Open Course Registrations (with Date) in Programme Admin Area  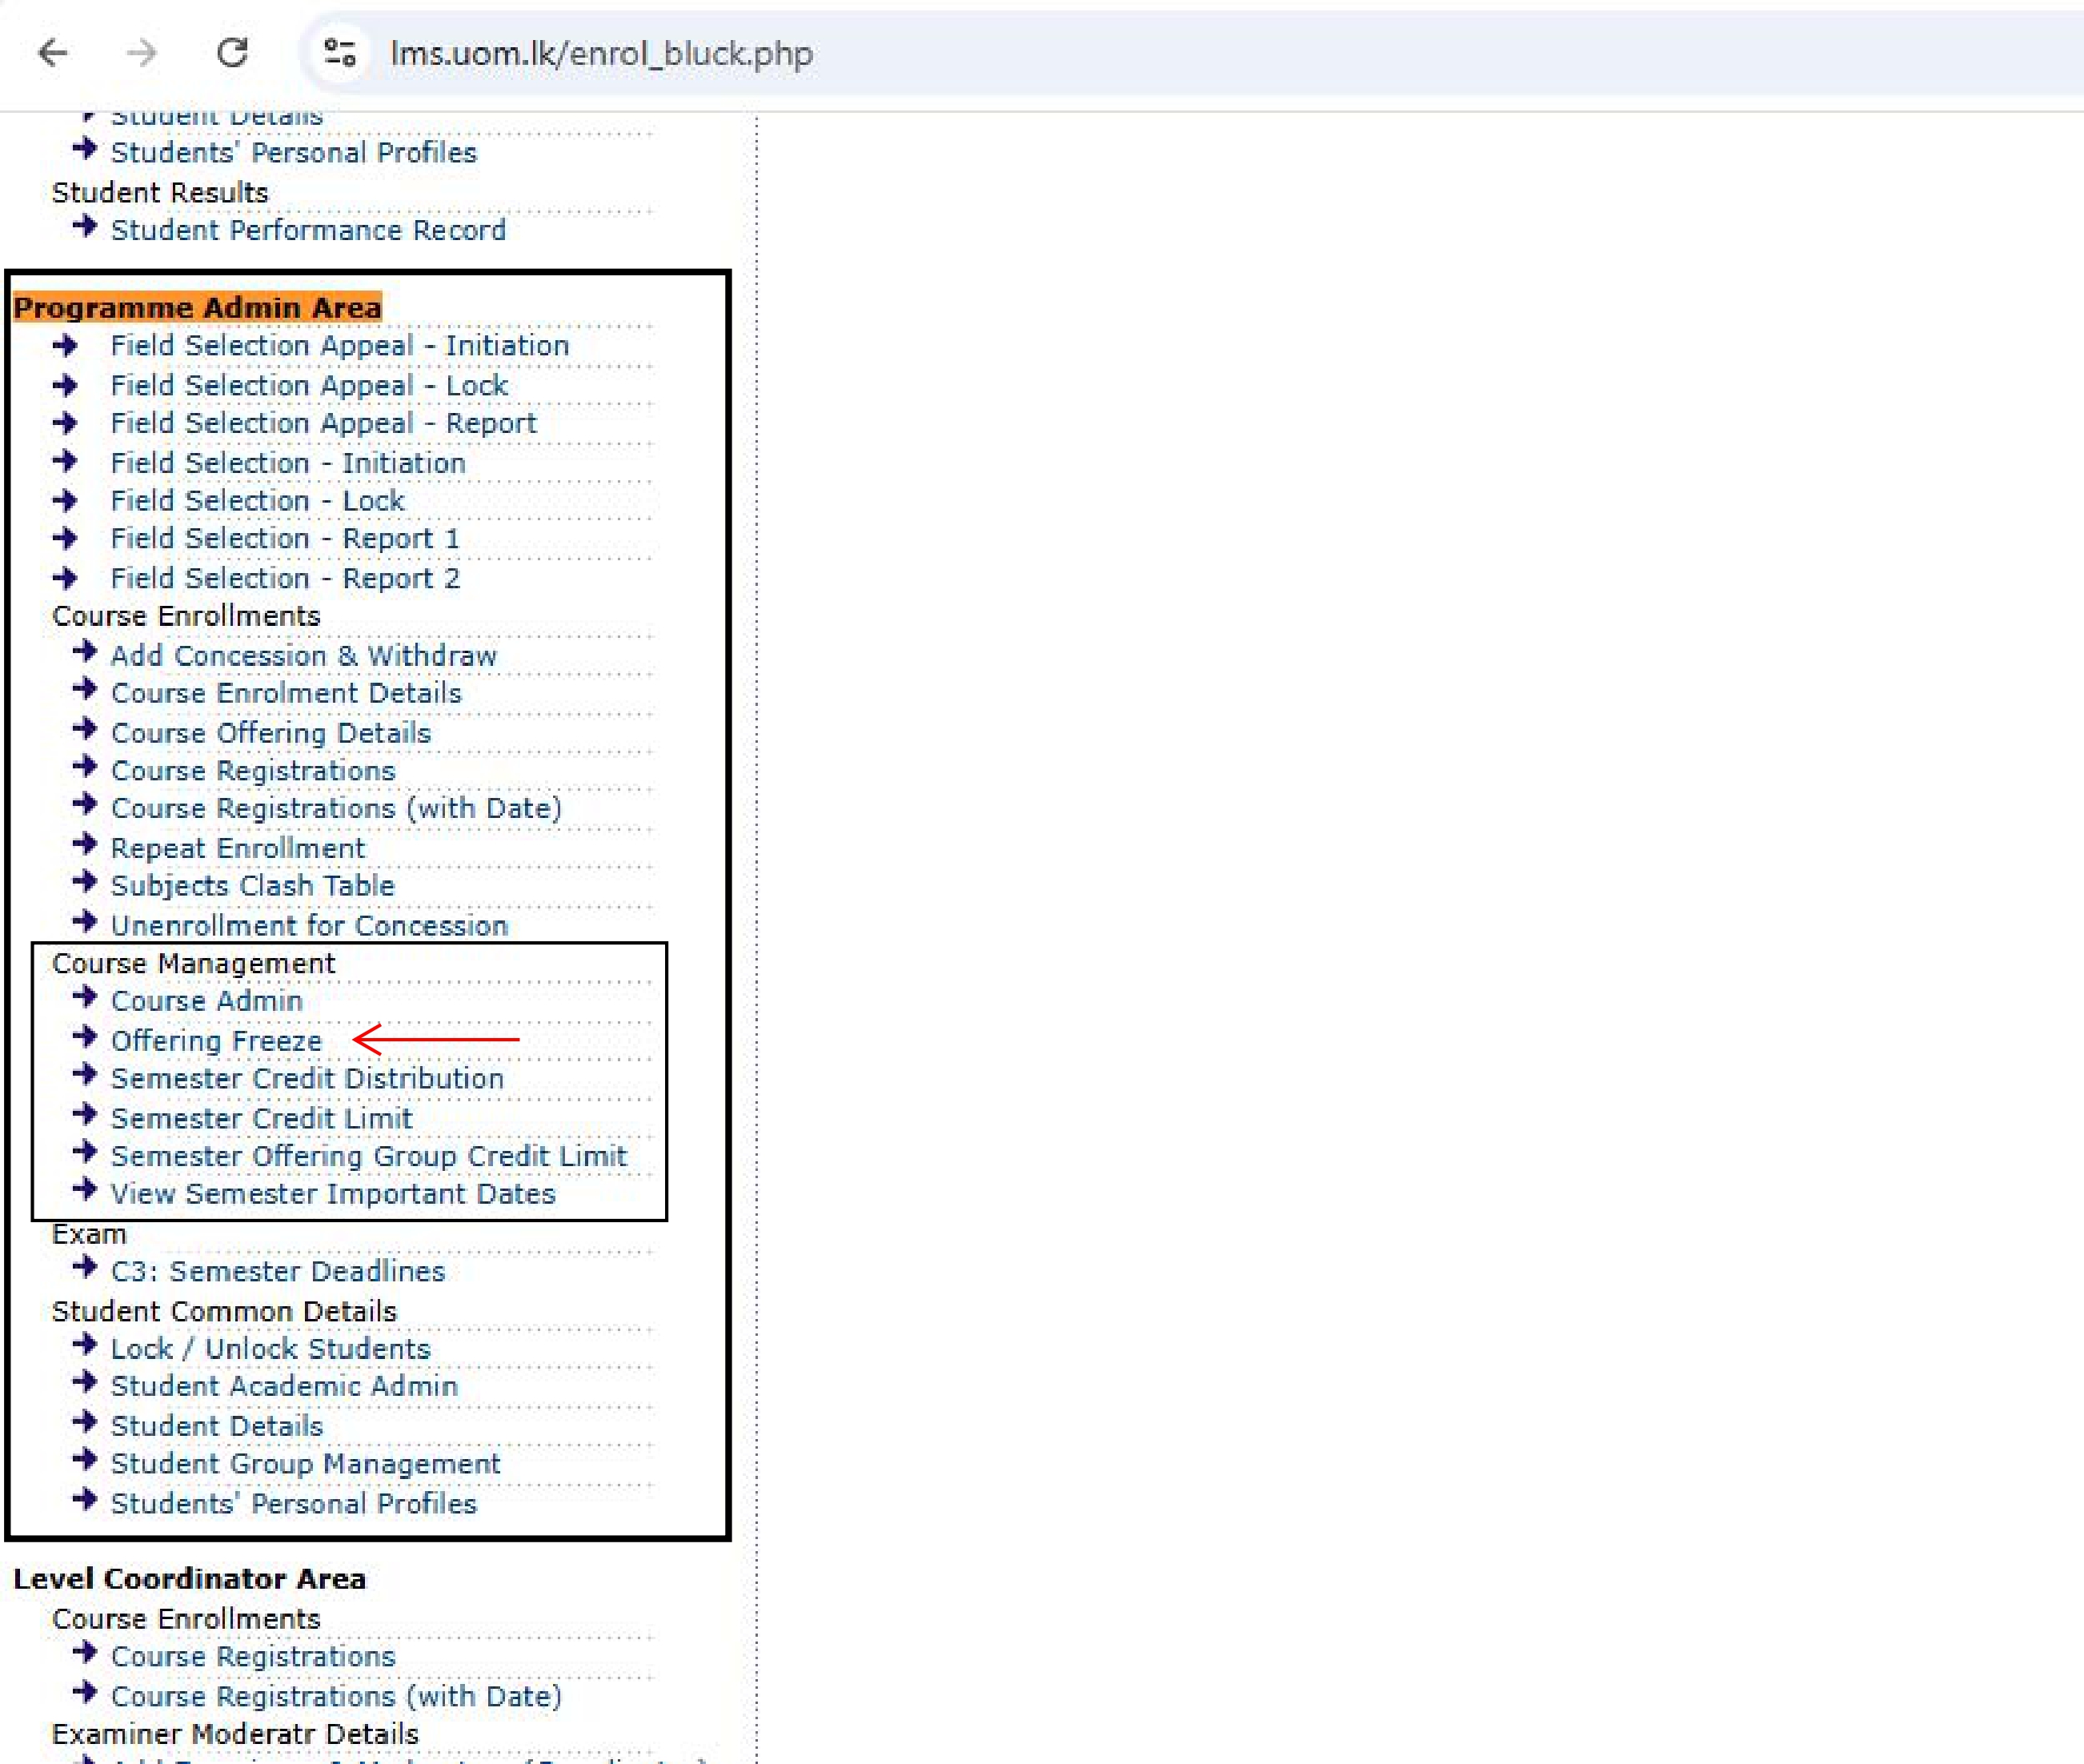click(x=336, y=808)
